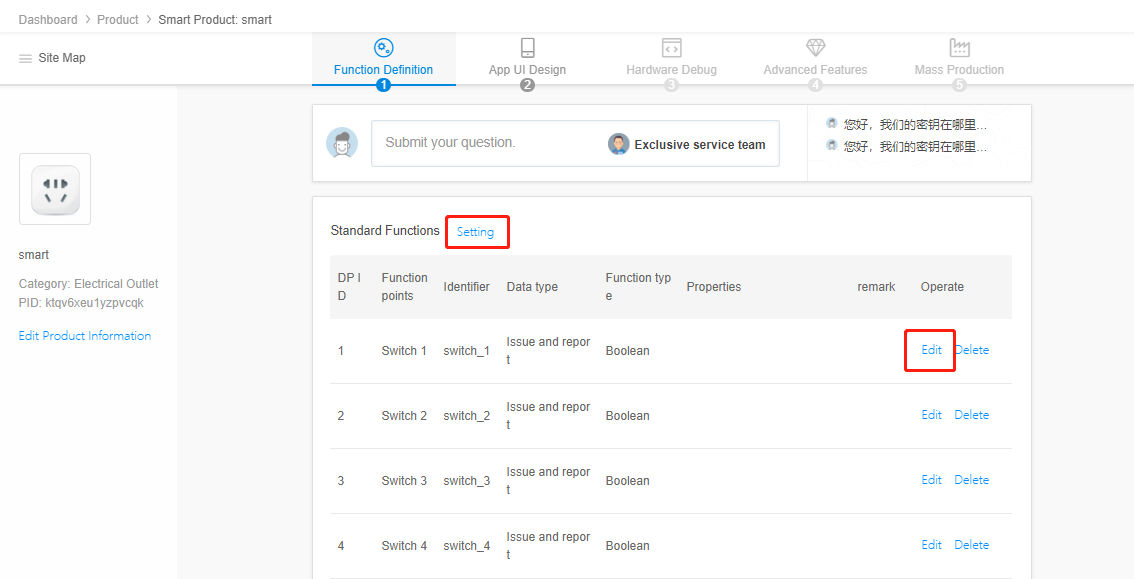Click the electrical outlet product thumbnail
Screen dimensions: 1134x579
click(55, 189)
